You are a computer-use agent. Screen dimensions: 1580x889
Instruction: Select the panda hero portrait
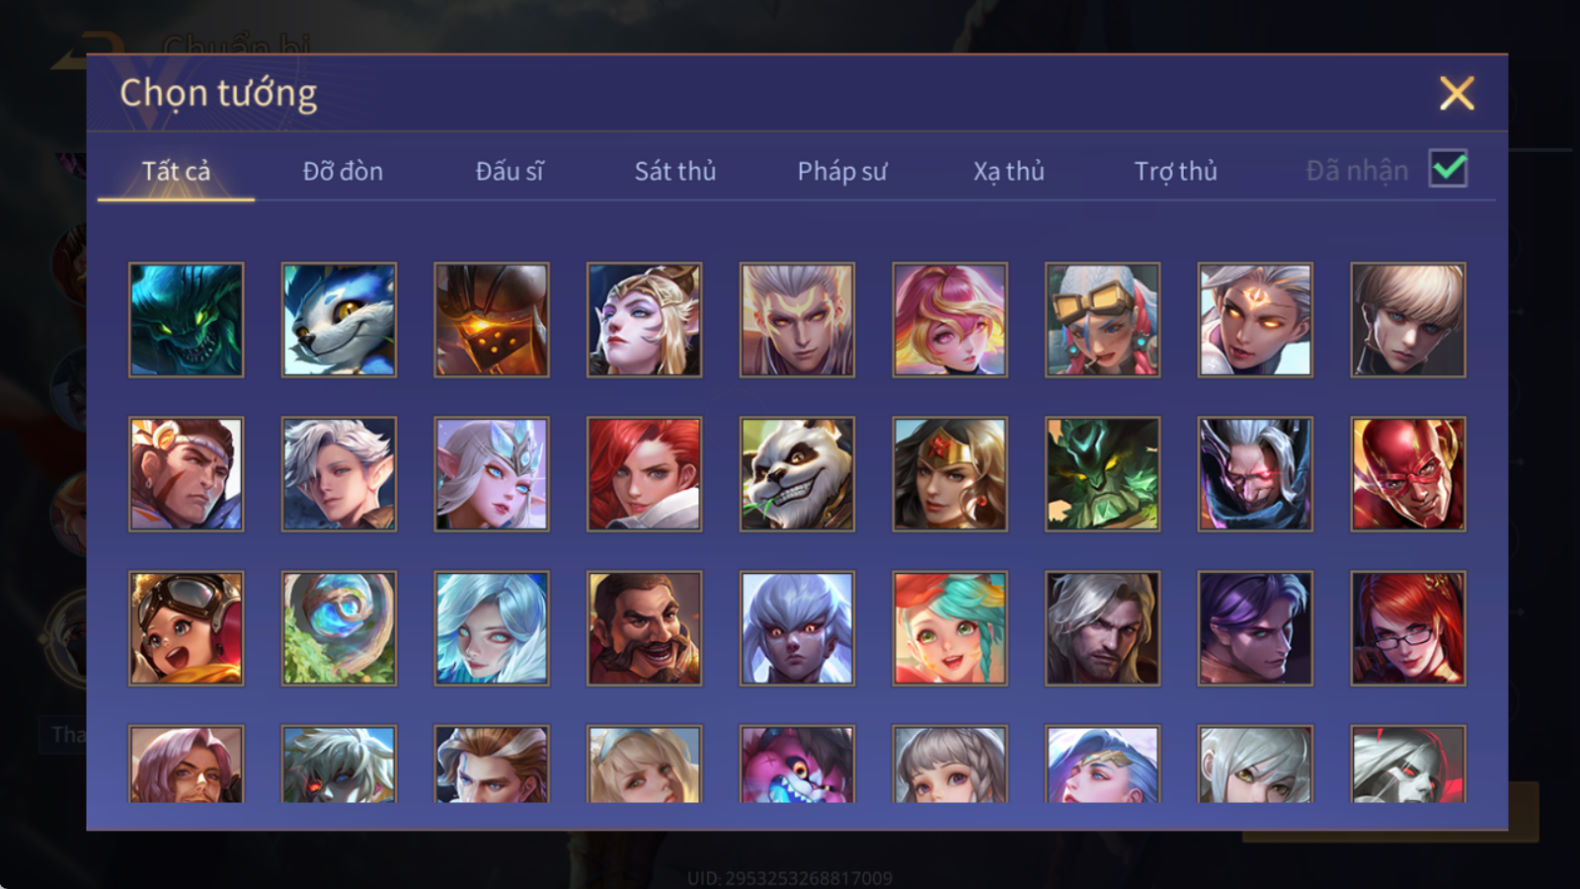click(x=797, y=474)
